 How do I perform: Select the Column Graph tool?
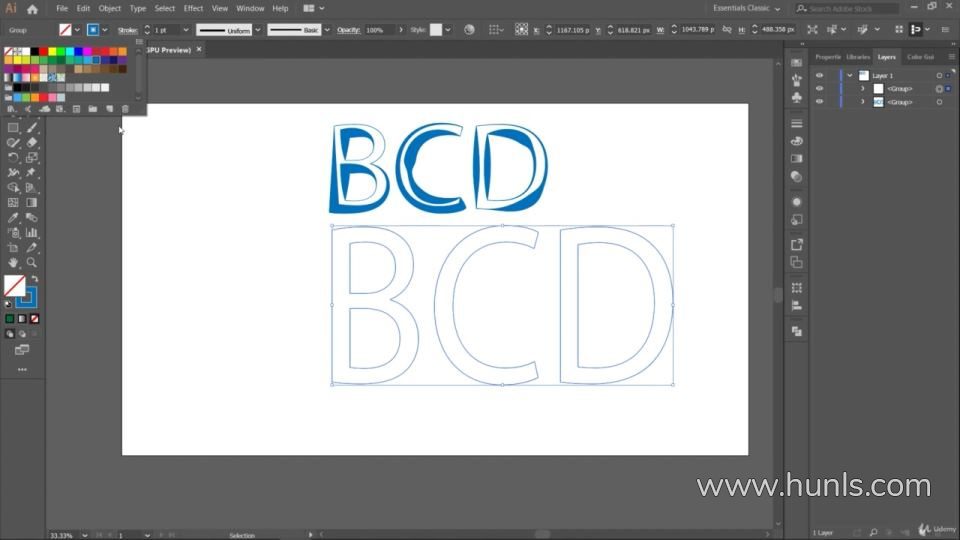[32, 233]
